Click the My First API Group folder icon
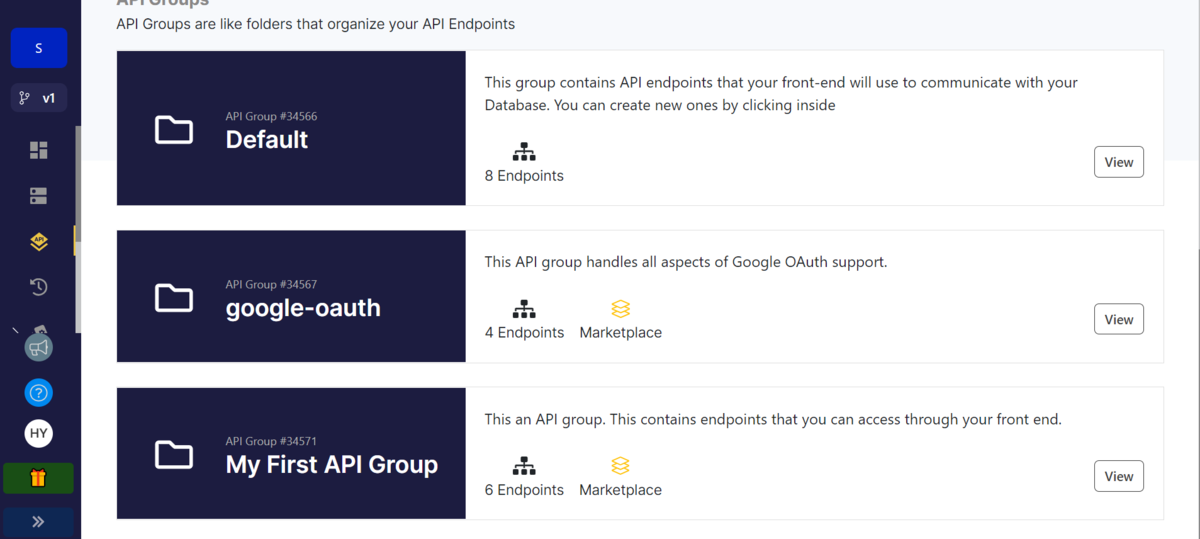 174,455
